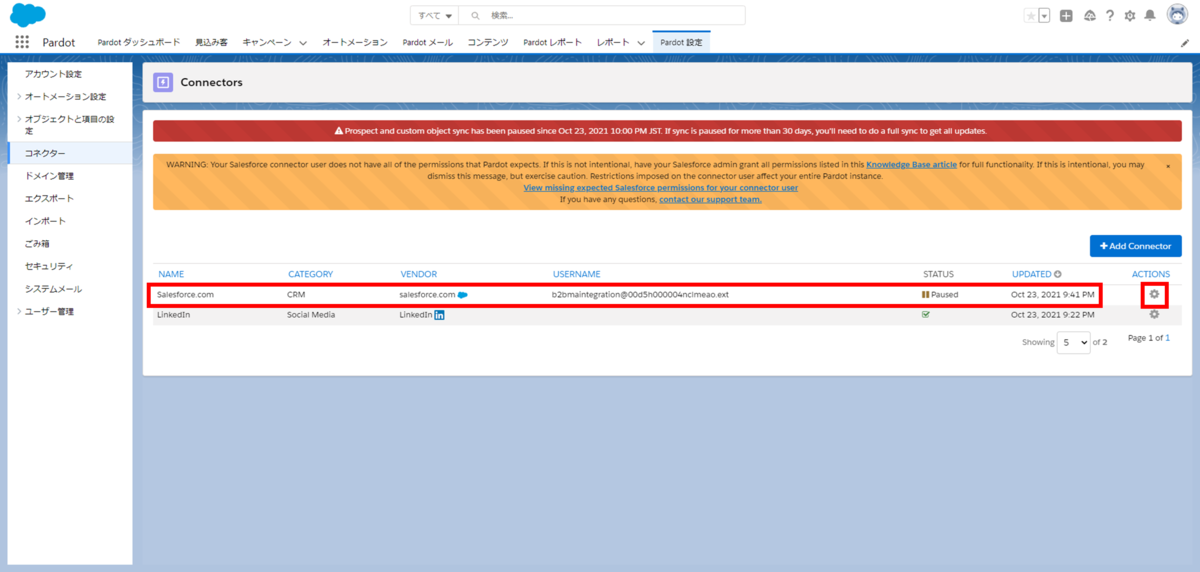
Task: Open gear actions for Salesforce.com connector
Action: (1154, 294)
